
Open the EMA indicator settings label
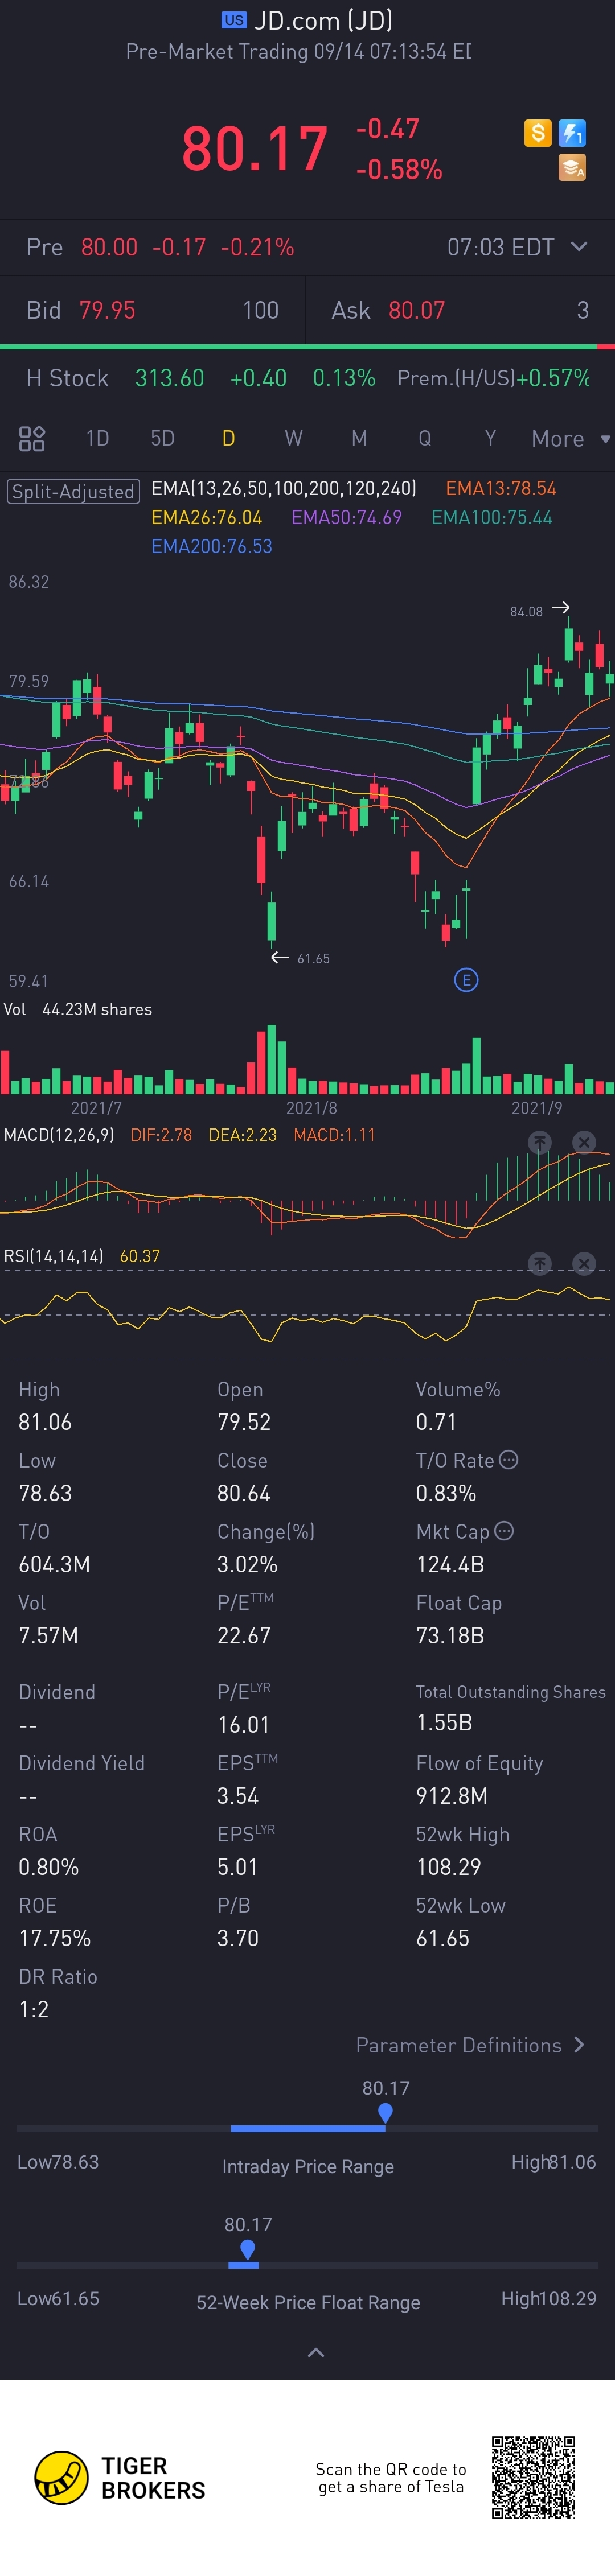coord(283,488)
